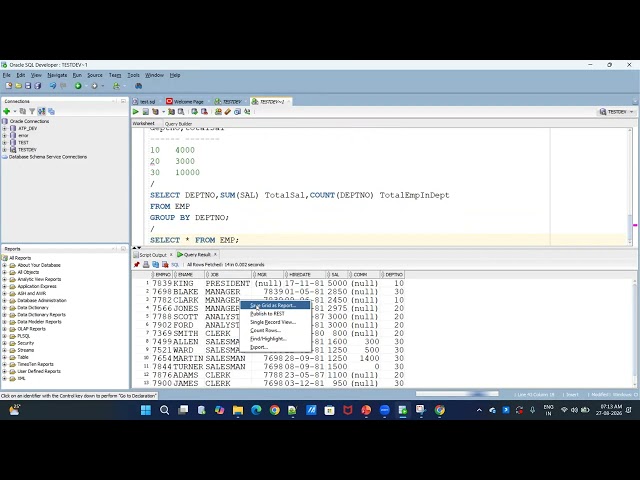640x480 pixels.
Task: Run the statement with the green play icon
Action: [136, 112]
